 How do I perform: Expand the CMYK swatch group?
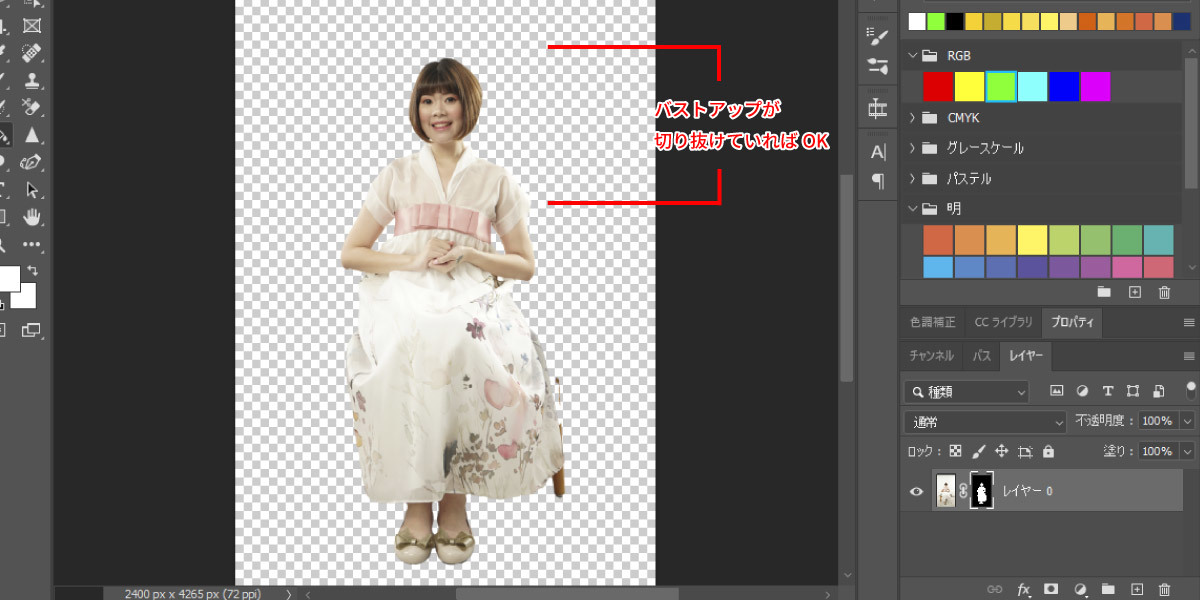click(912, 117)
